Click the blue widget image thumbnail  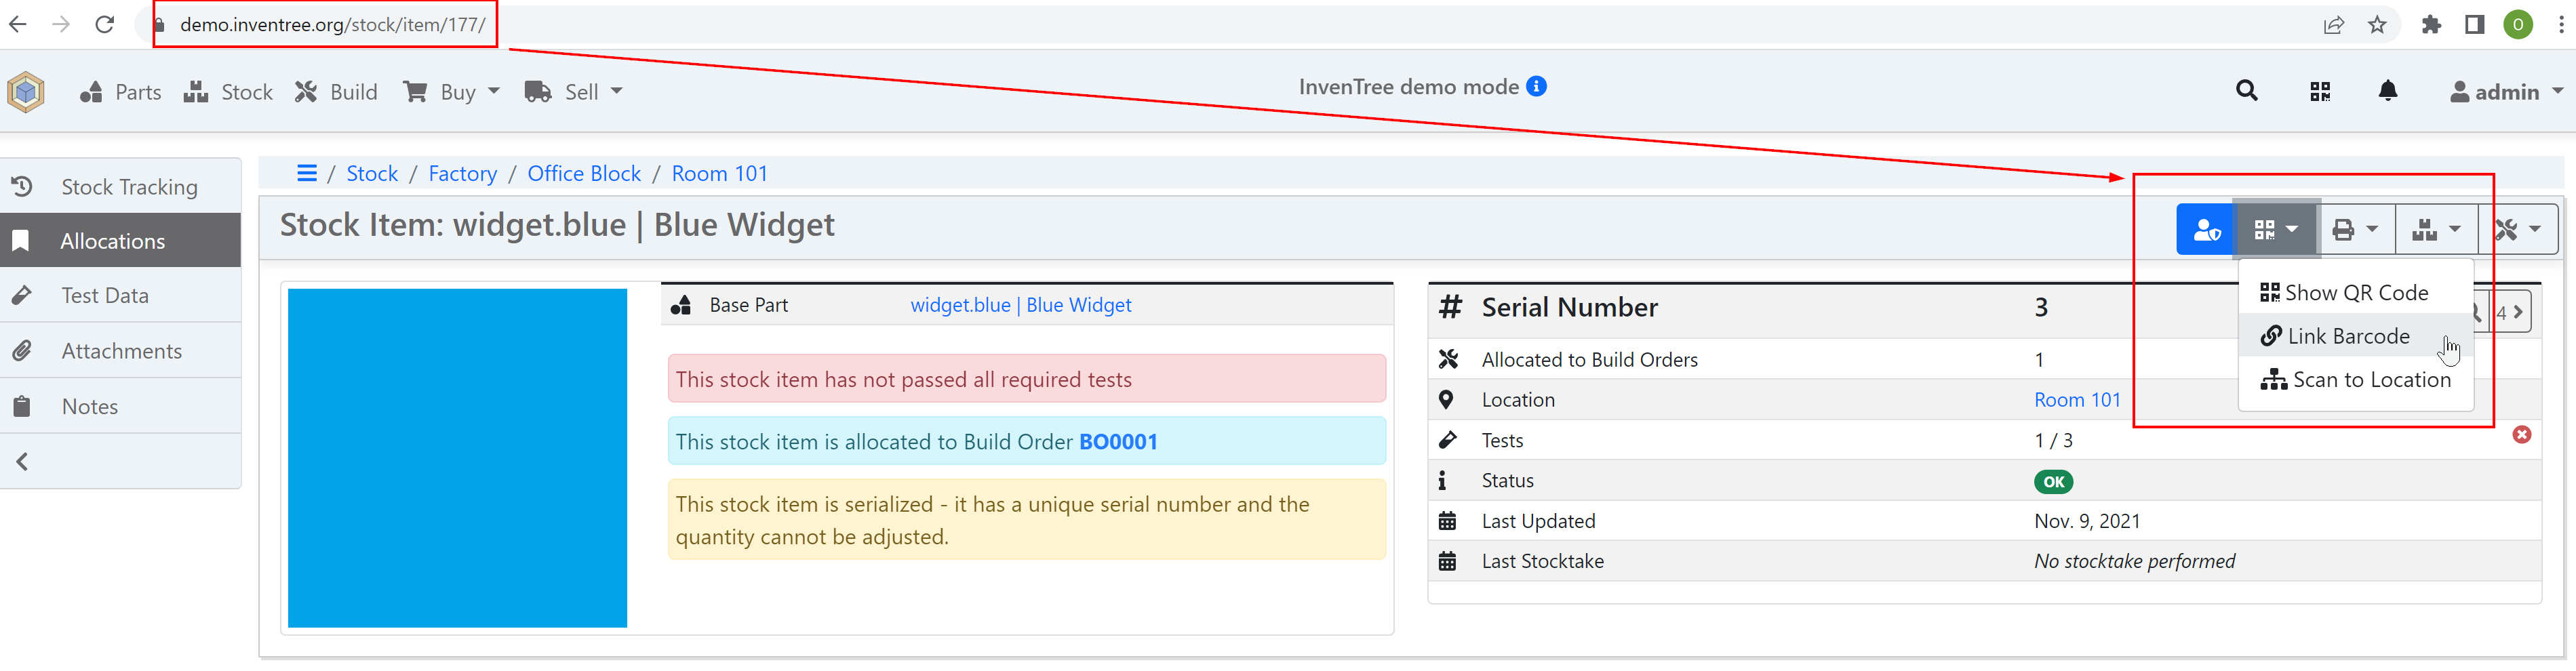coord(457,458)
